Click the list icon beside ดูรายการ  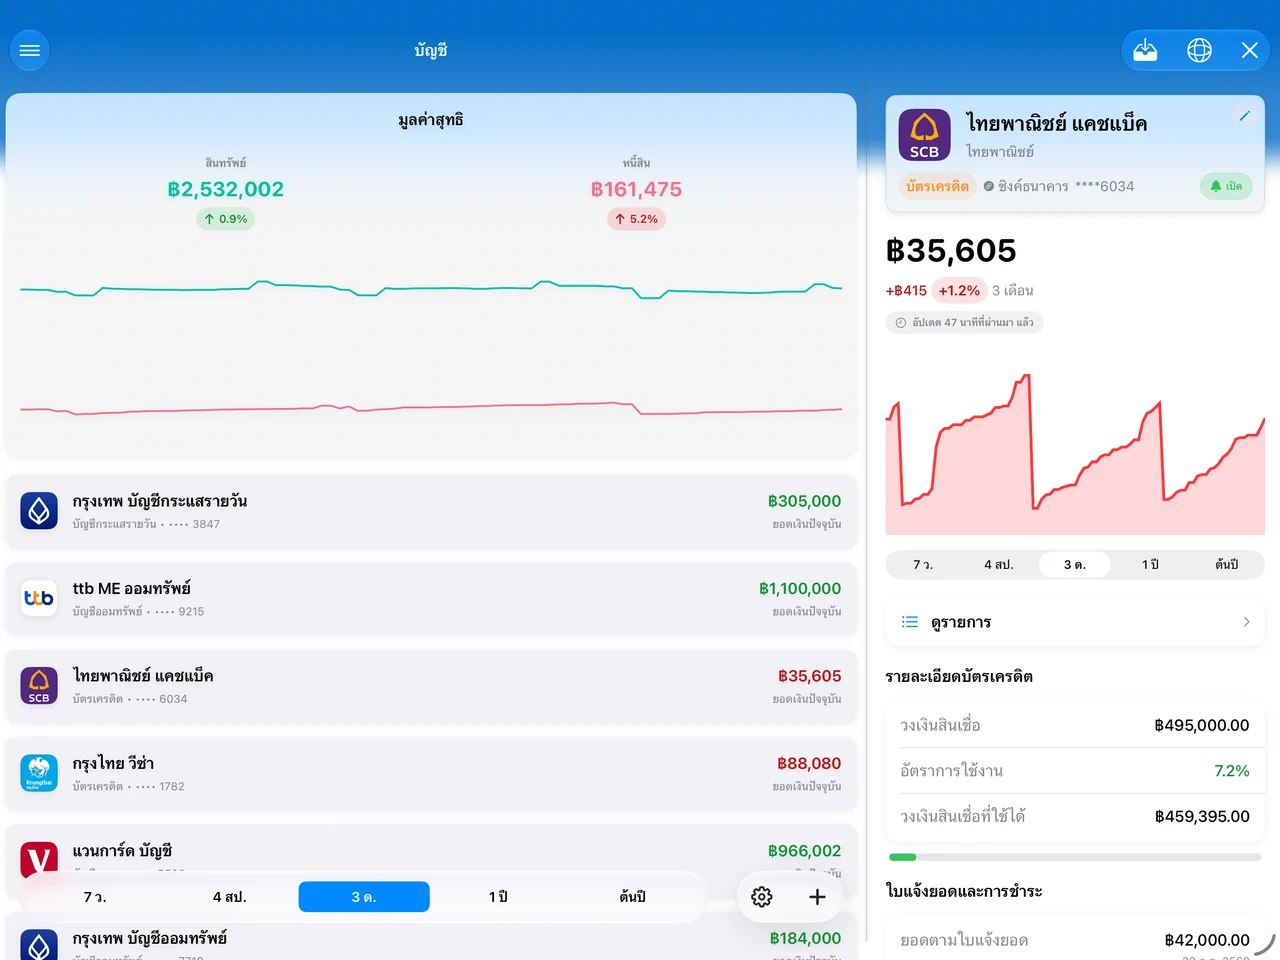(x=910, y=622)
